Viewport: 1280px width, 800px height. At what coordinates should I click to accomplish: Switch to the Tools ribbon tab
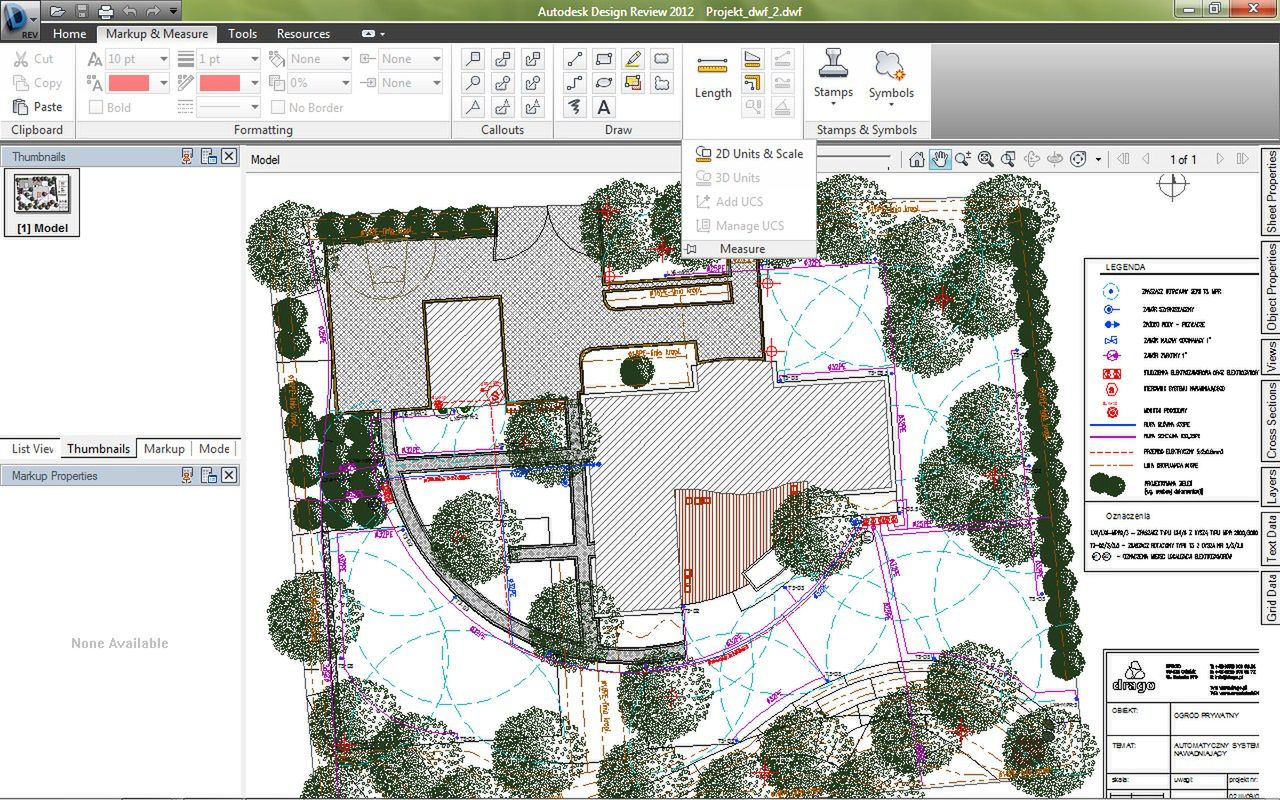click(x=242, y=33)
